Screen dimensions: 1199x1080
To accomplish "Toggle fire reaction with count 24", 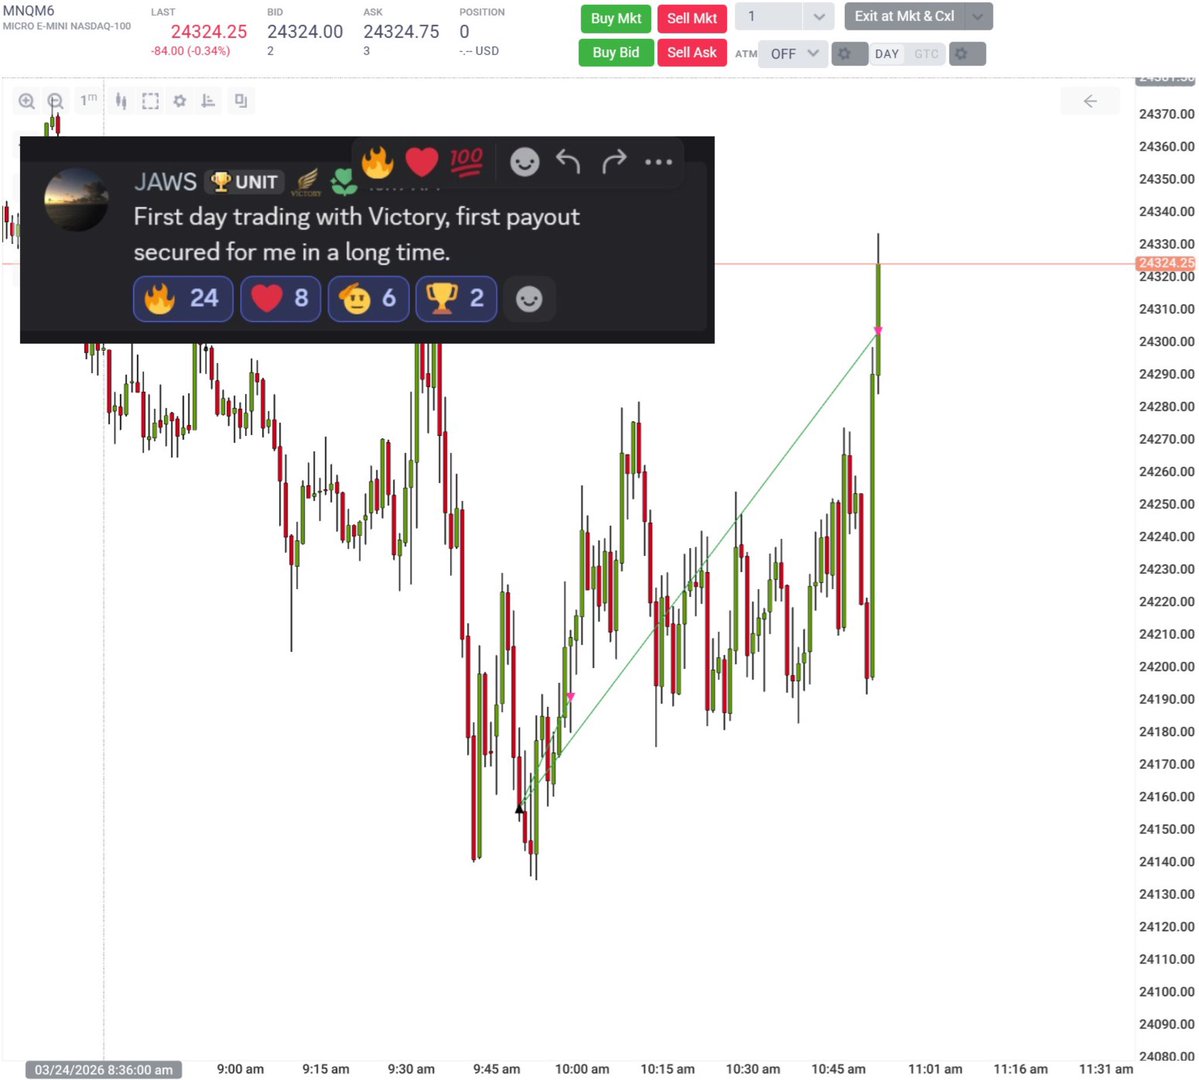I will [x=183, y=298].
